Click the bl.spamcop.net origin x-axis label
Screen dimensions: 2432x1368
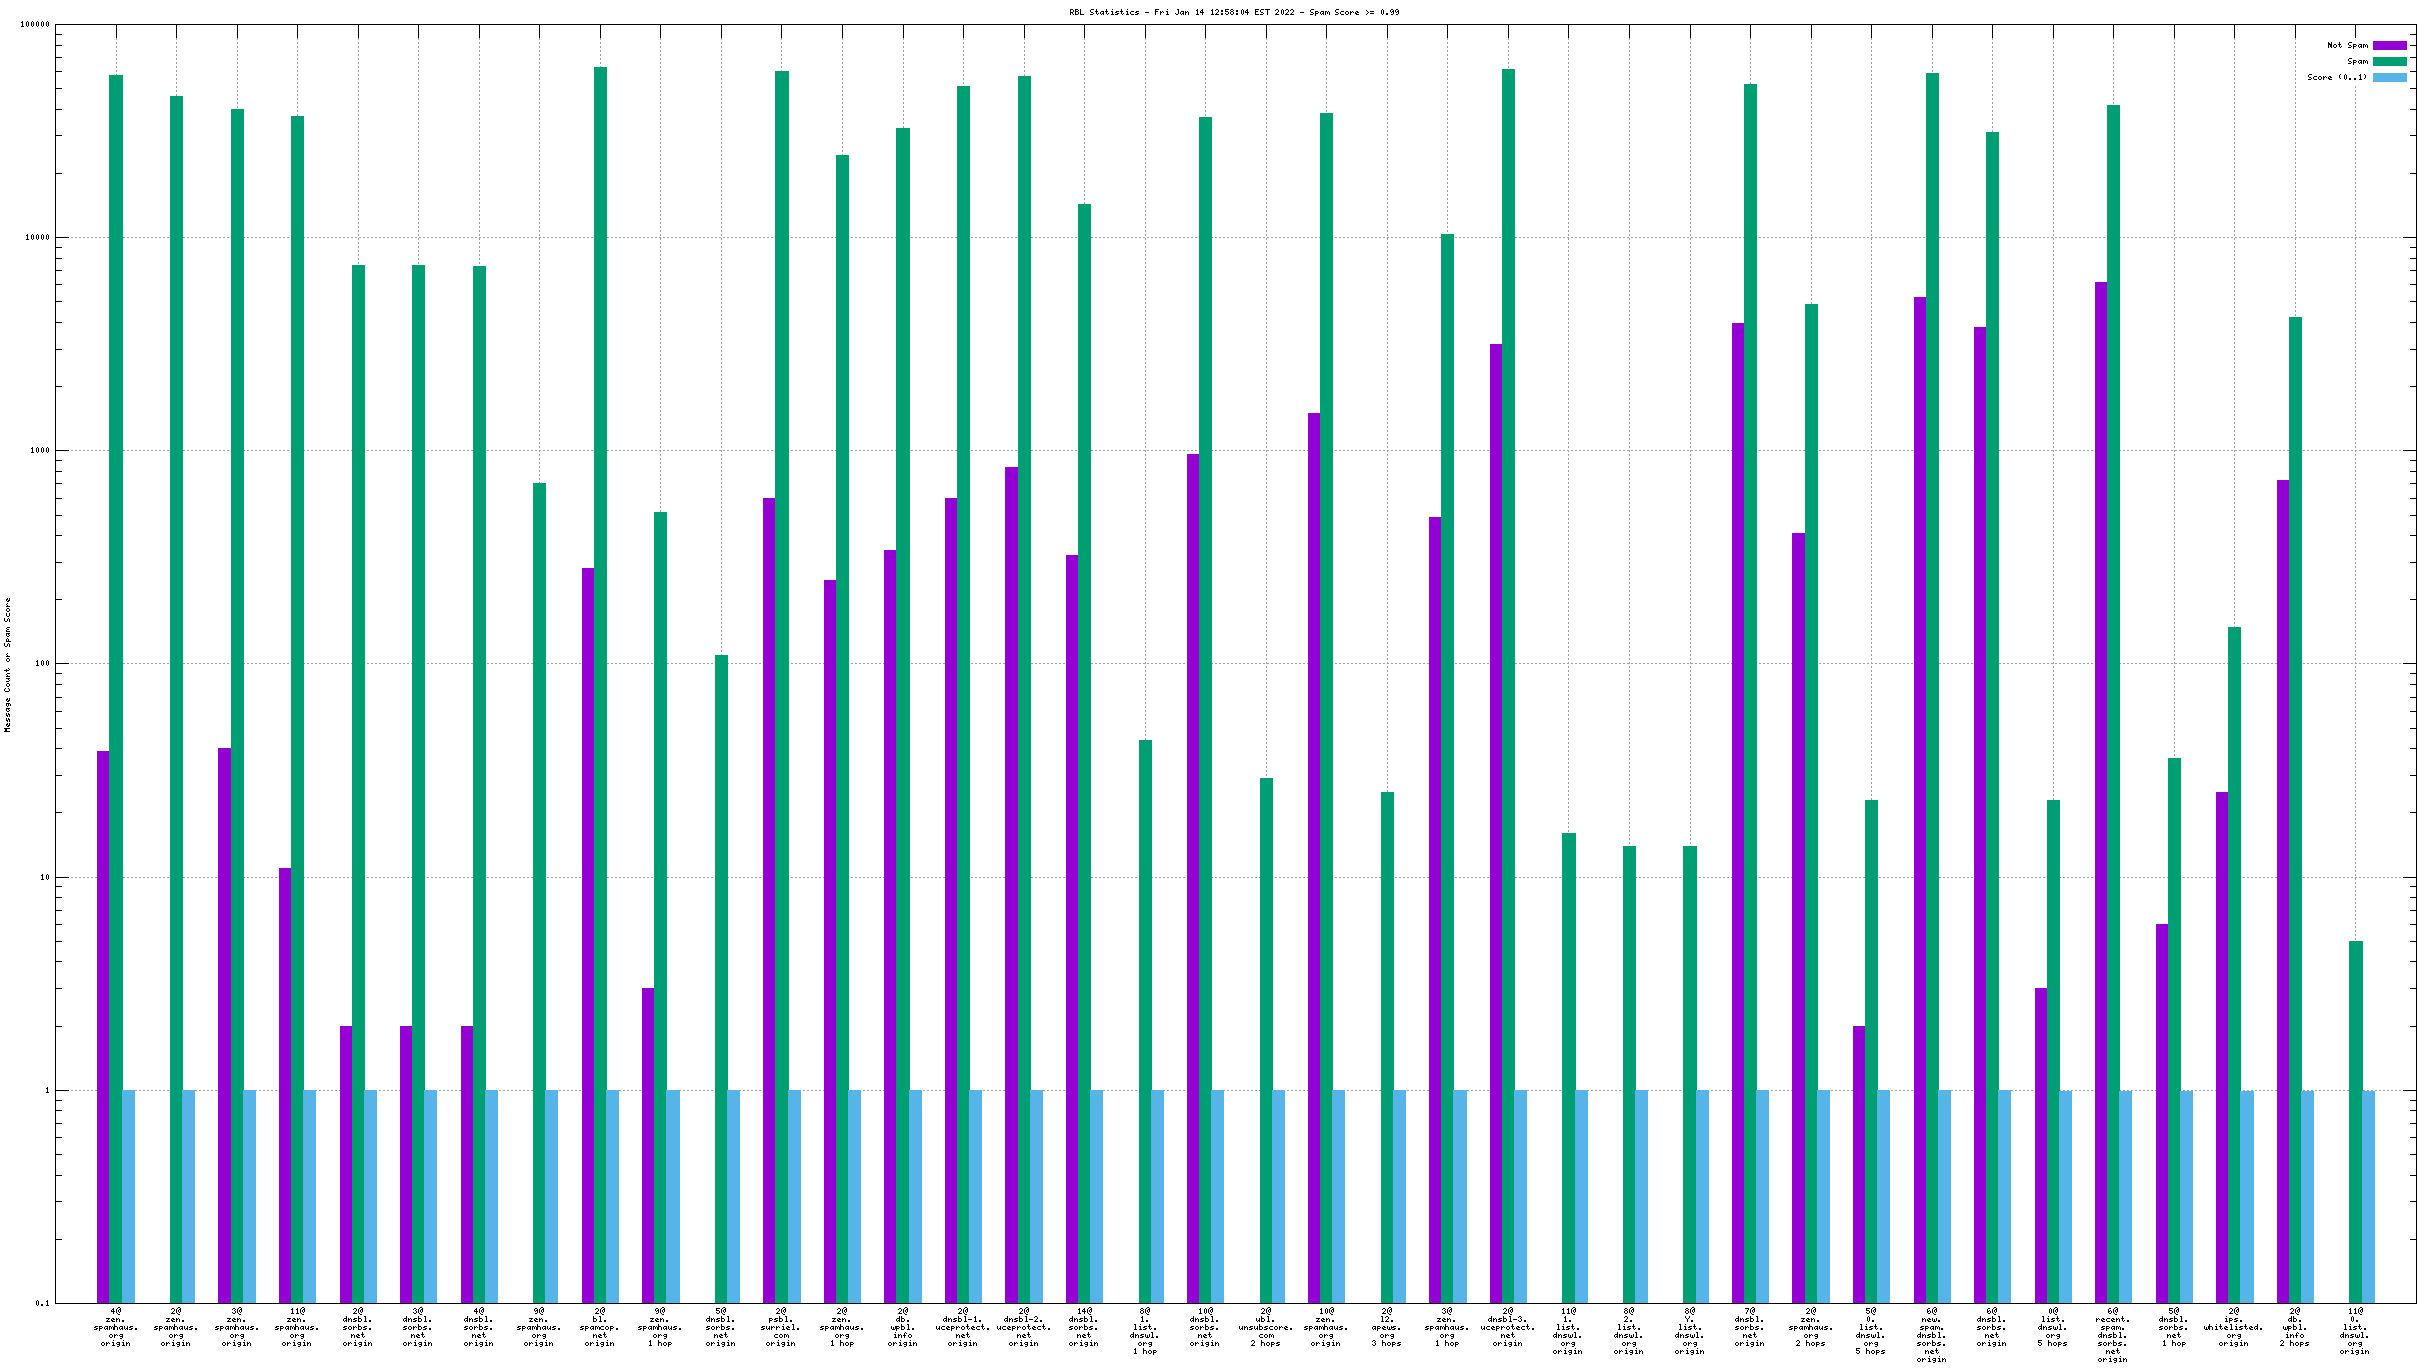pos(600,1327)
